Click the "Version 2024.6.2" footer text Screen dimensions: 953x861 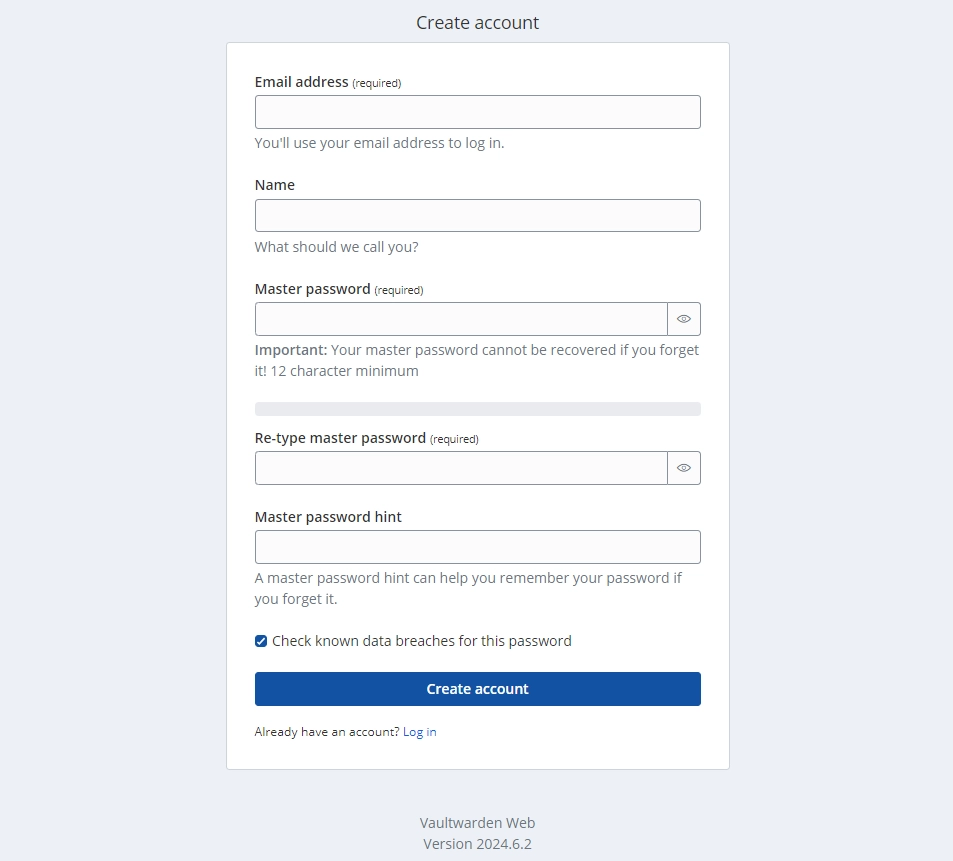click(x=477, y=843)
